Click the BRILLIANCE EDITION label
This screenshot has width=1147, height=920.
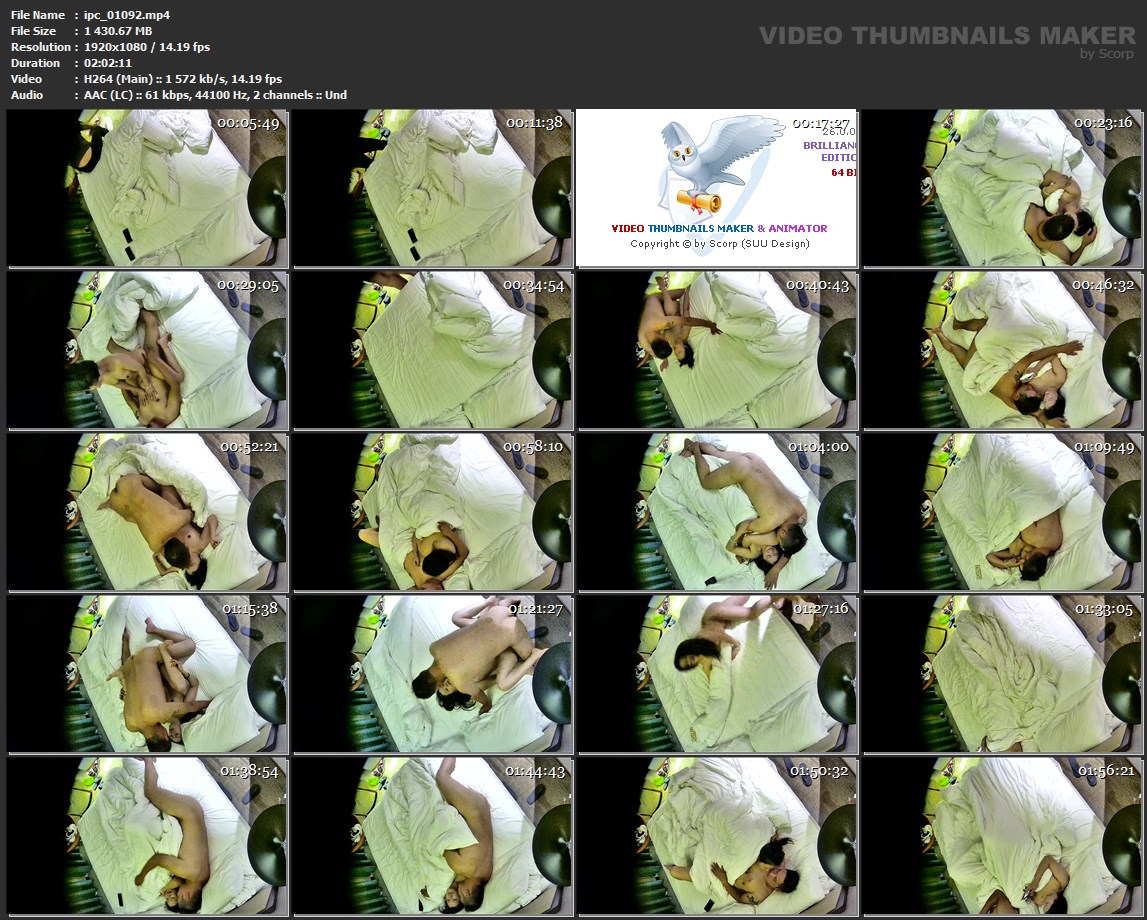click(x=830, y=151)
